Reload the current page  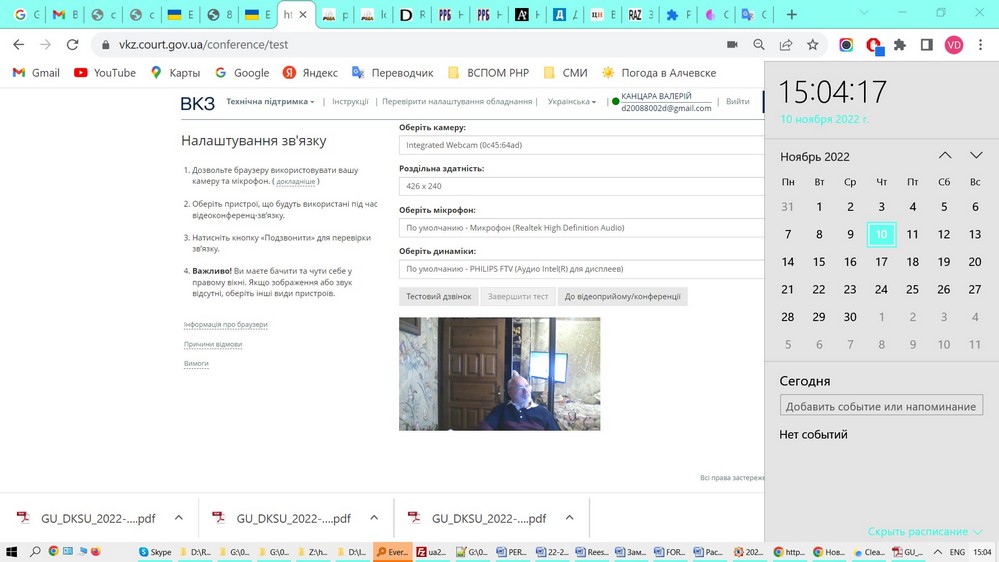(x=73, y=45)
